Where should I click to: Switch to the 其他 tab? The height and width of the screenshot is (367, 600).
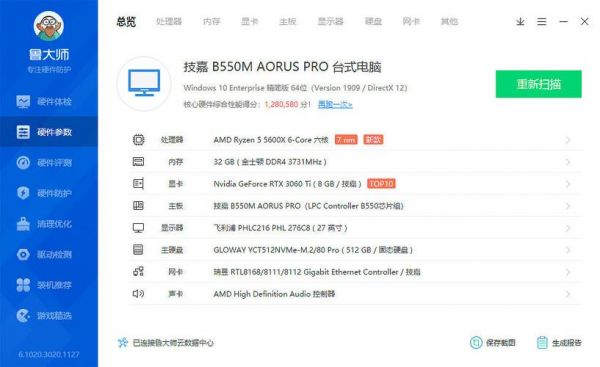(449, 21)
